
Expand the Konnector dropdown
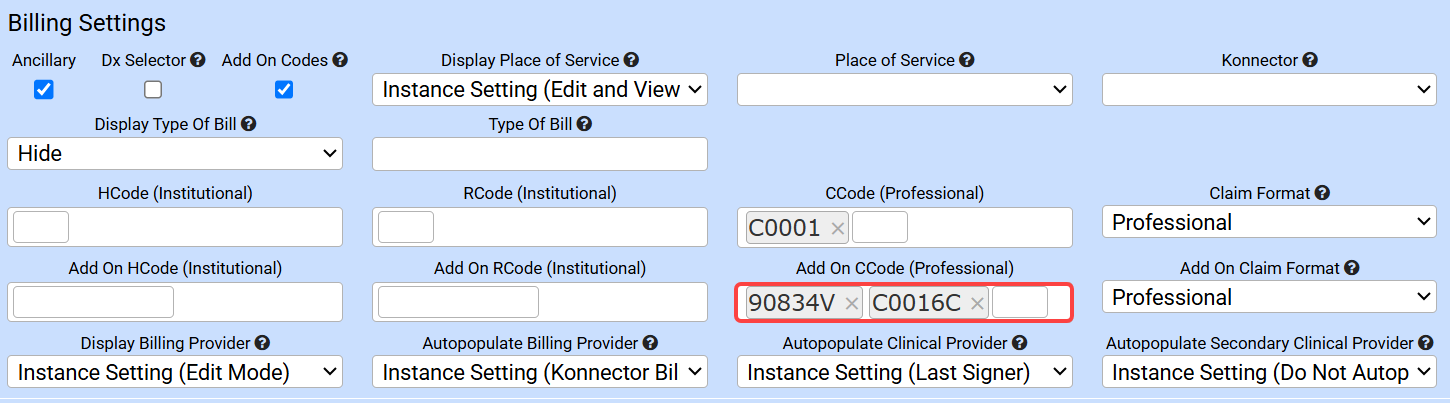[x=1269, y=90]
